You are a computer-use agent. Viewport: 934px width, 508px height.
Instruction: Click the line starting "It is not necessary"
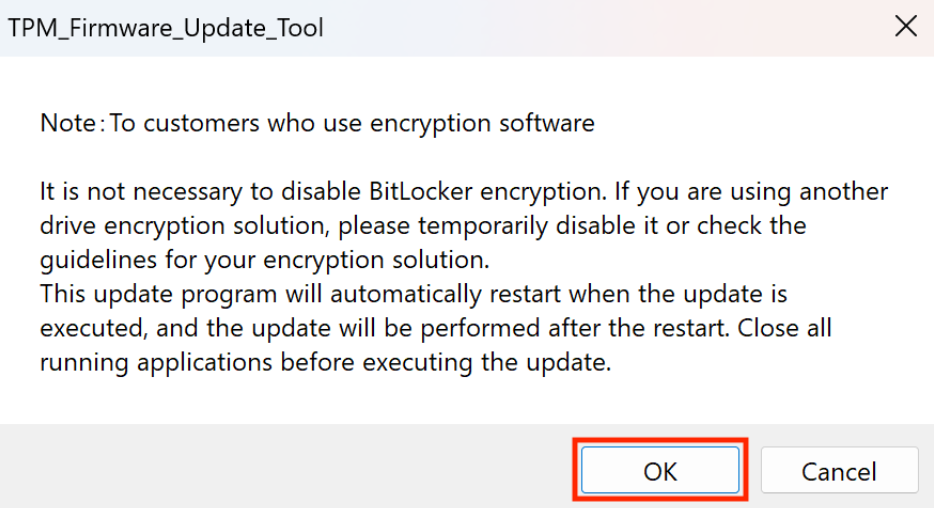[463, 191]
